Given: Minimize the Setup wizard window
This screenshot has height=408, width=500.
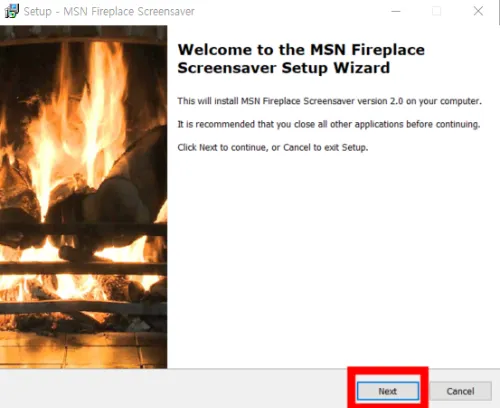Looking at the screenshot, I should click(x=396, y=11).
